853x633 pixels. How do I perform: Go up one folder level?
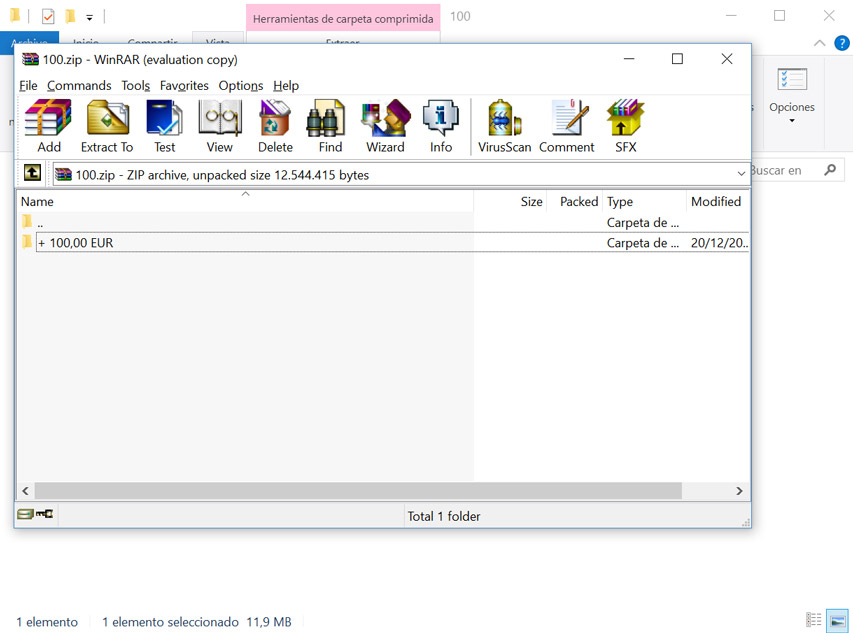pyautogui.click(x=32, y=174)
